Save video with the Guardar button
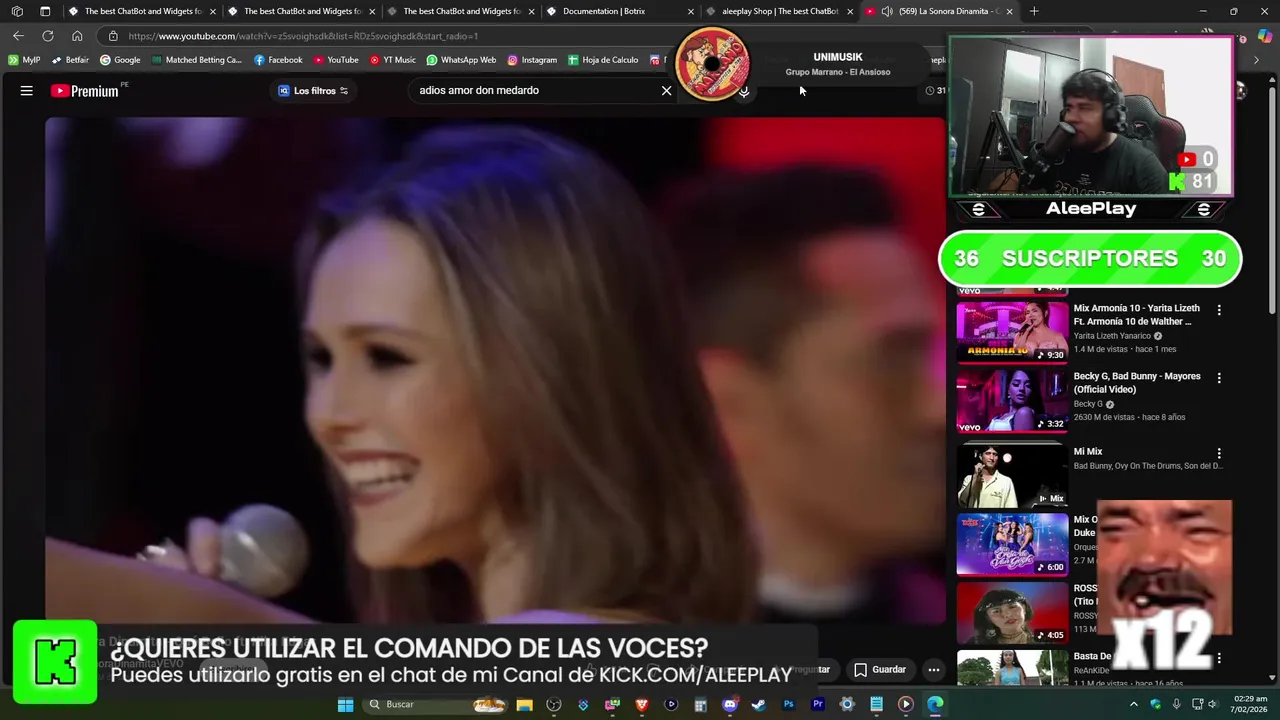1280x720 pixels. pos(880,670)
